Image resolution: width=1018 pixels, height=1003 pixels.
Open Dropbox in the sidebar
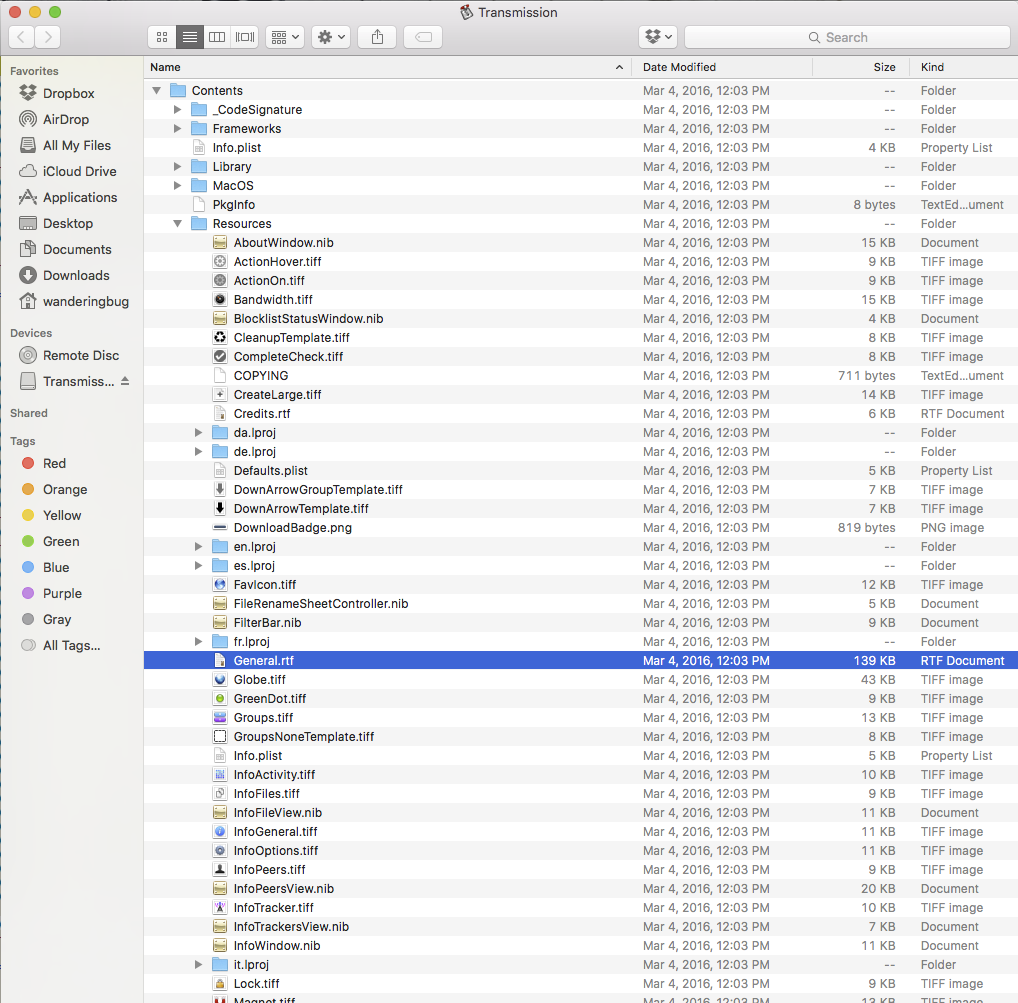(x=71, y=93)
